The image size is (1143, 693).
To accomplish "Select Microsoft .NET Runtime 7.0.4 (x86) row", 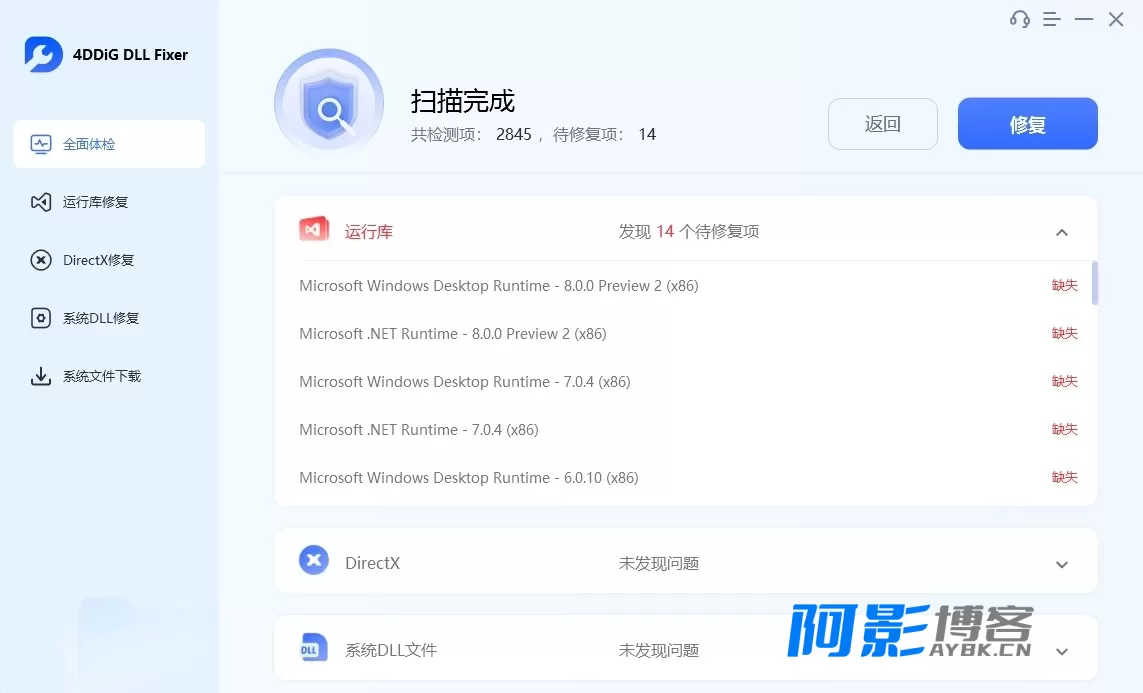I will point(688,430).
